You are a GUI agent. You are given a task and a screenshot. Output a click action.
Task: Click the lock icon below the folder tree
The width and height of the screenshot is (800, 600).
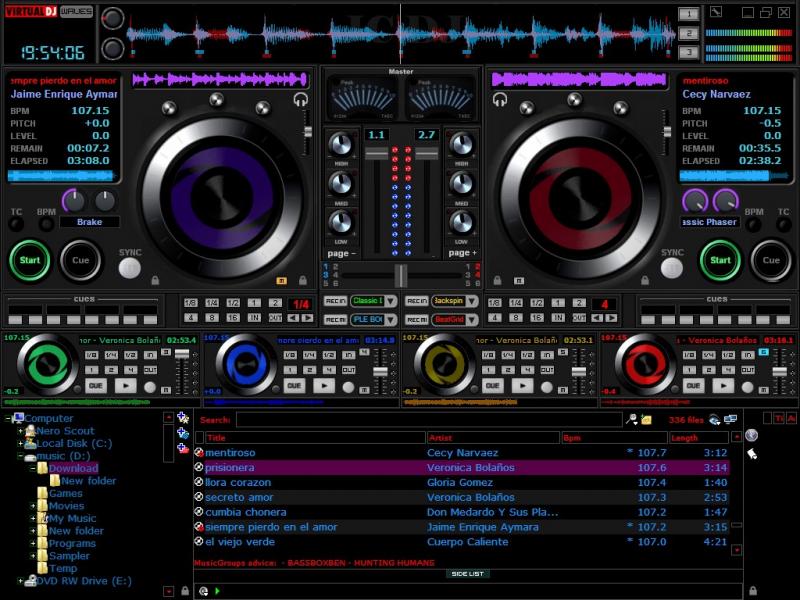click(185, 591)
